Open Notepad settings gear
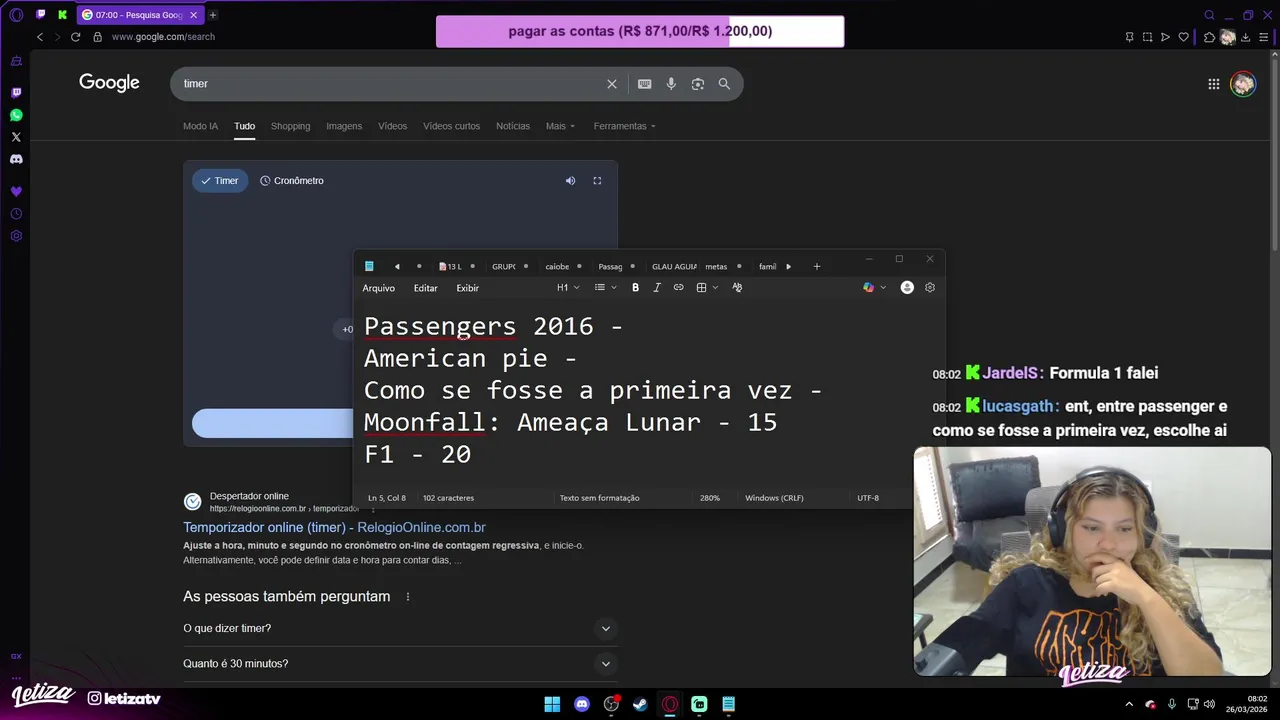This screenshot has height=720, width=1280. pyautogui.click(x=930, y=288)
